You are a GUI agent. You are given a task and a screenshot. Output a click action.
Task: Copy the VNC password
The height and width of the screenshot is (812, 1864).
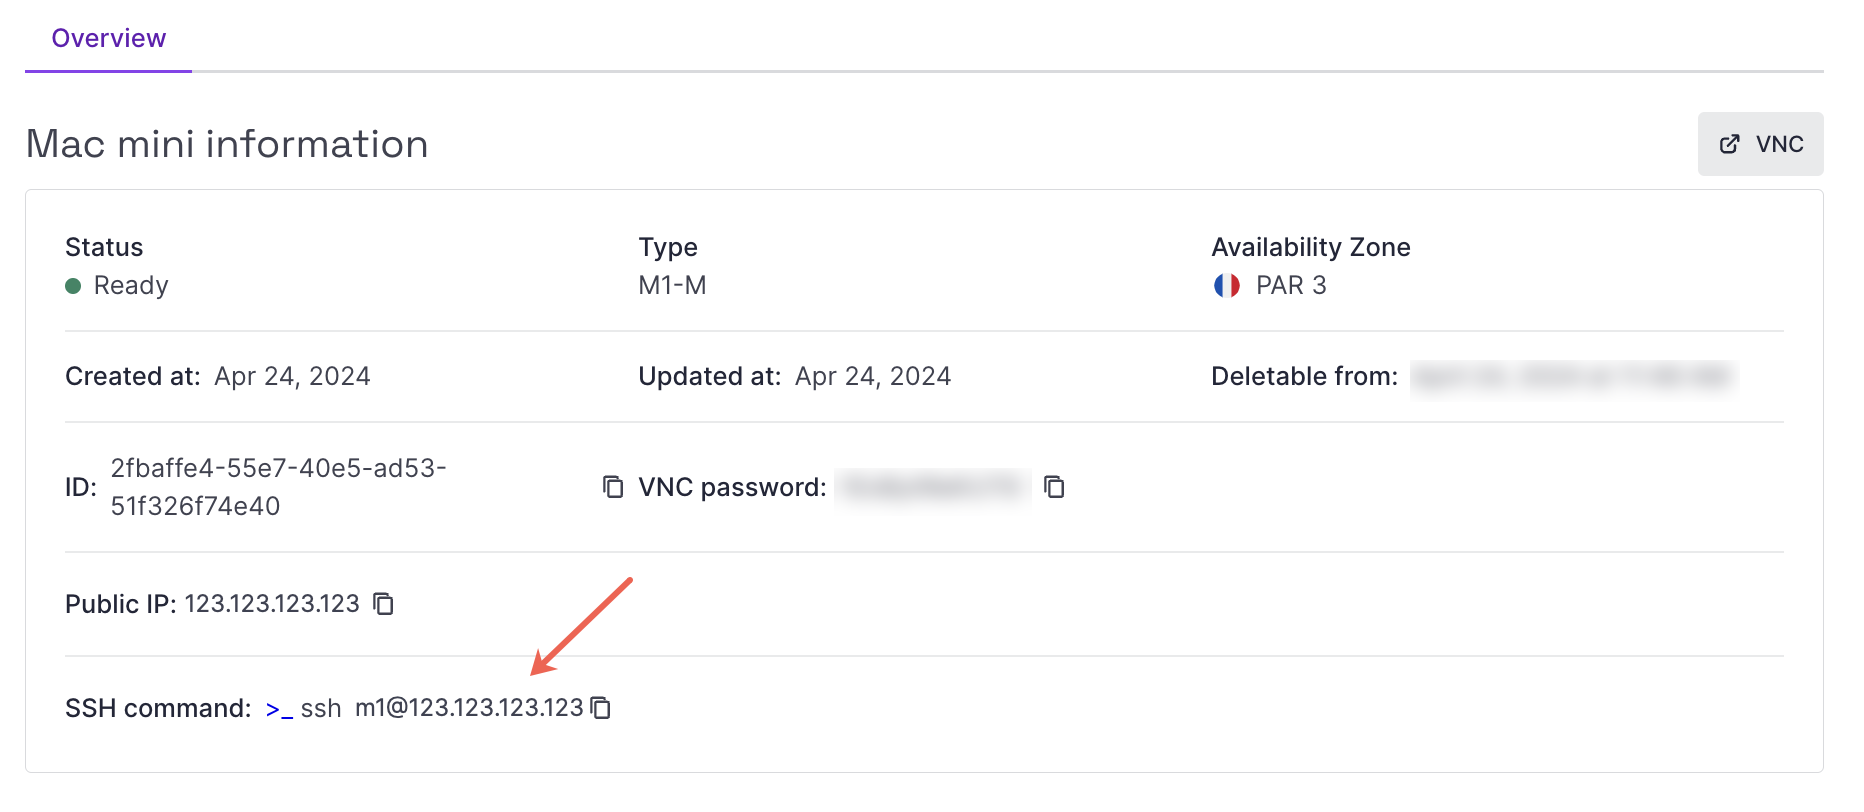pos(1056,487)
